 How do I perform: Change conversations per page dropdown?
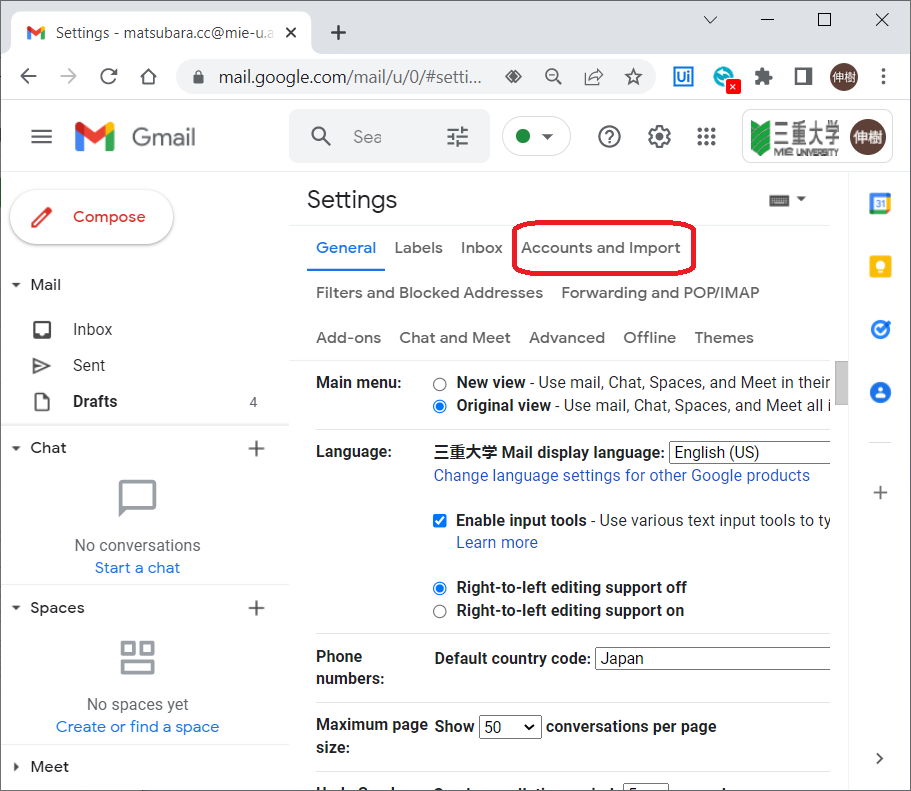pos(510,727)
